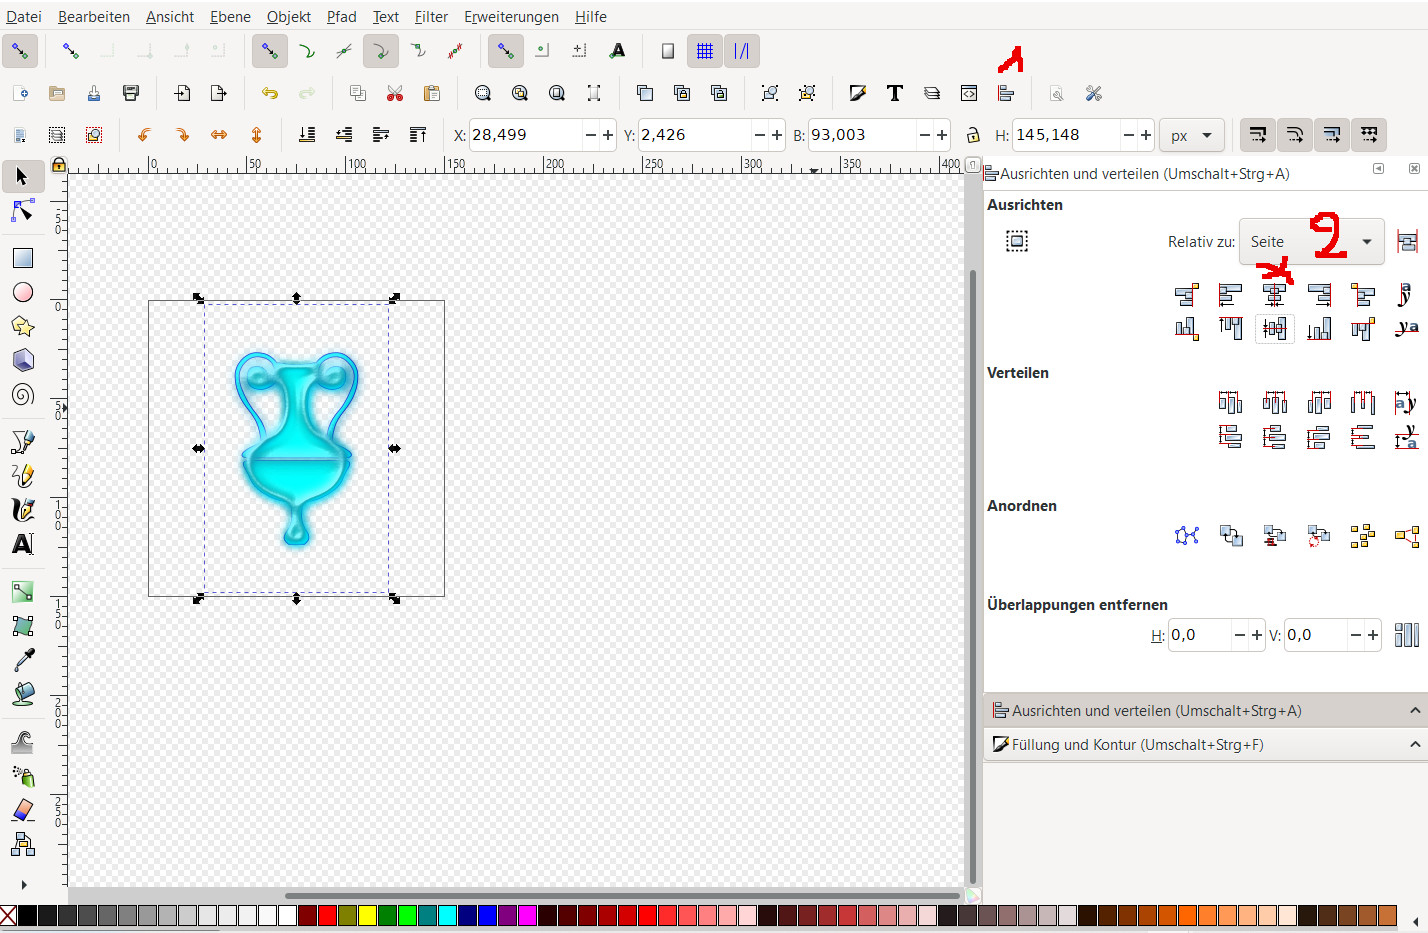
Task: Select the node editing tool
Action: point(22,211)
